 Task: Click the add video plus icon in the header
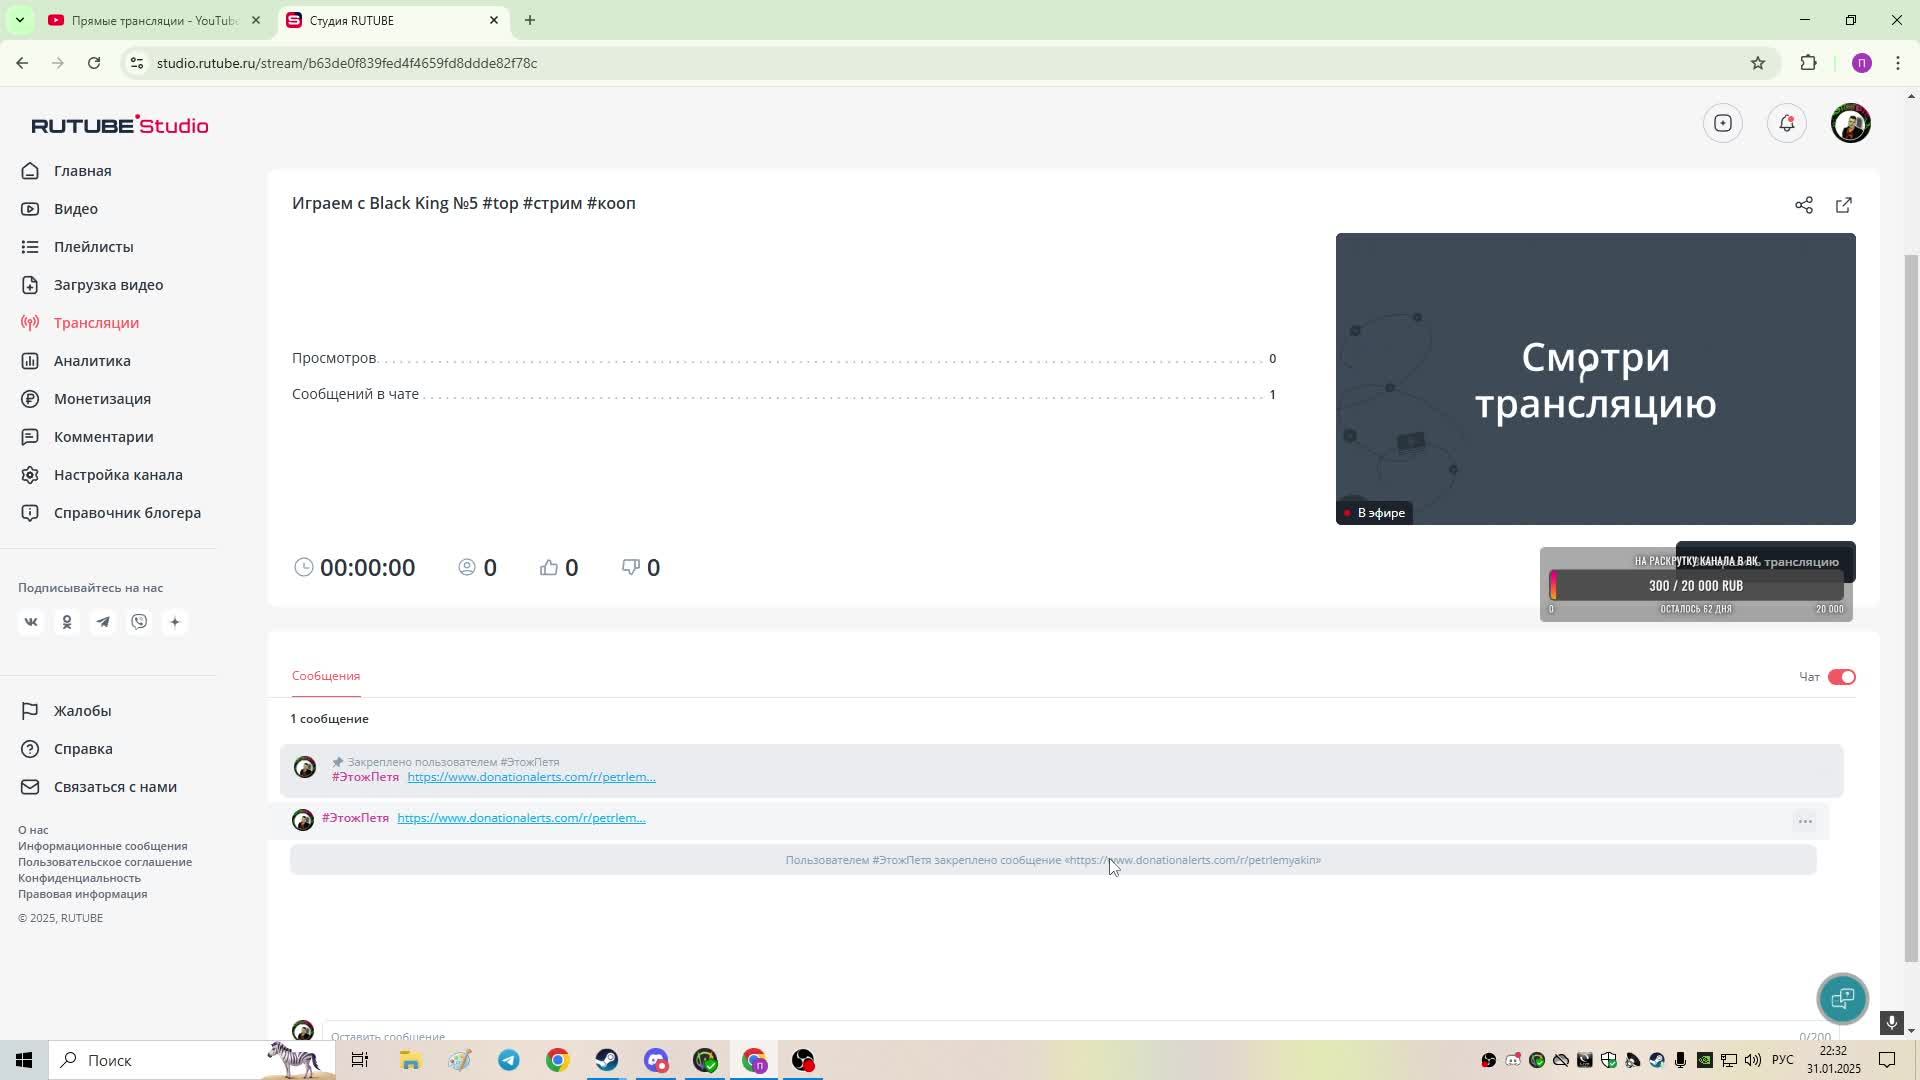(1722, 123)
